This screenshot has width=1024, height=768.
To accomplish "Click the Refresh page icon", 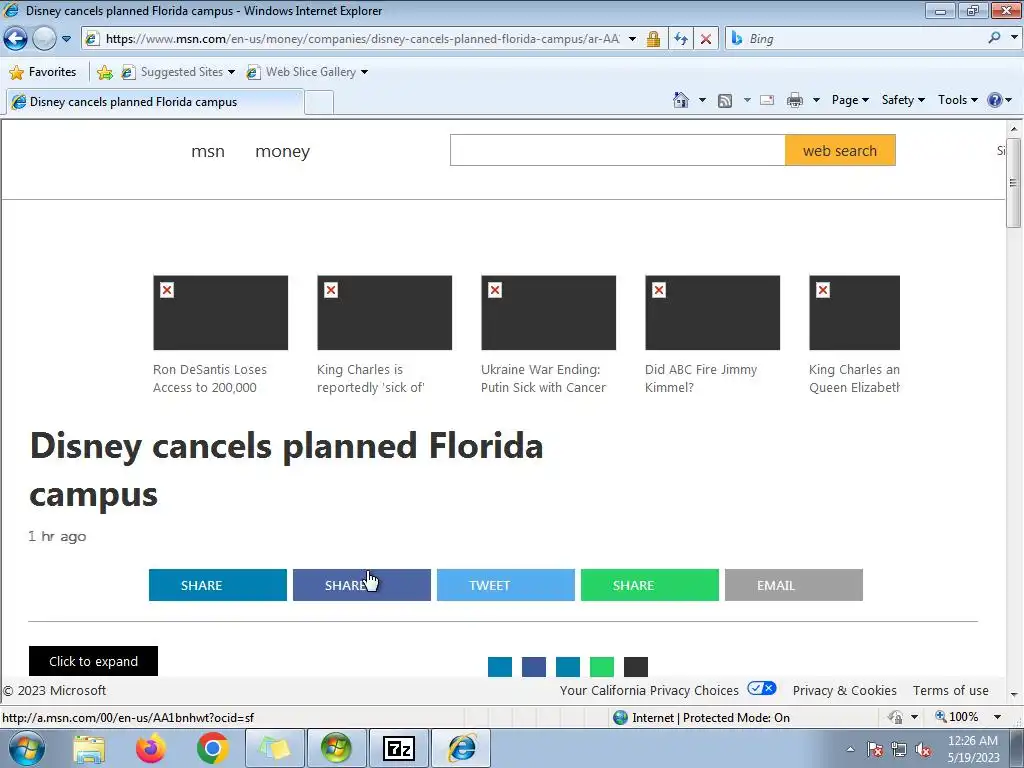I will point(680,39).
